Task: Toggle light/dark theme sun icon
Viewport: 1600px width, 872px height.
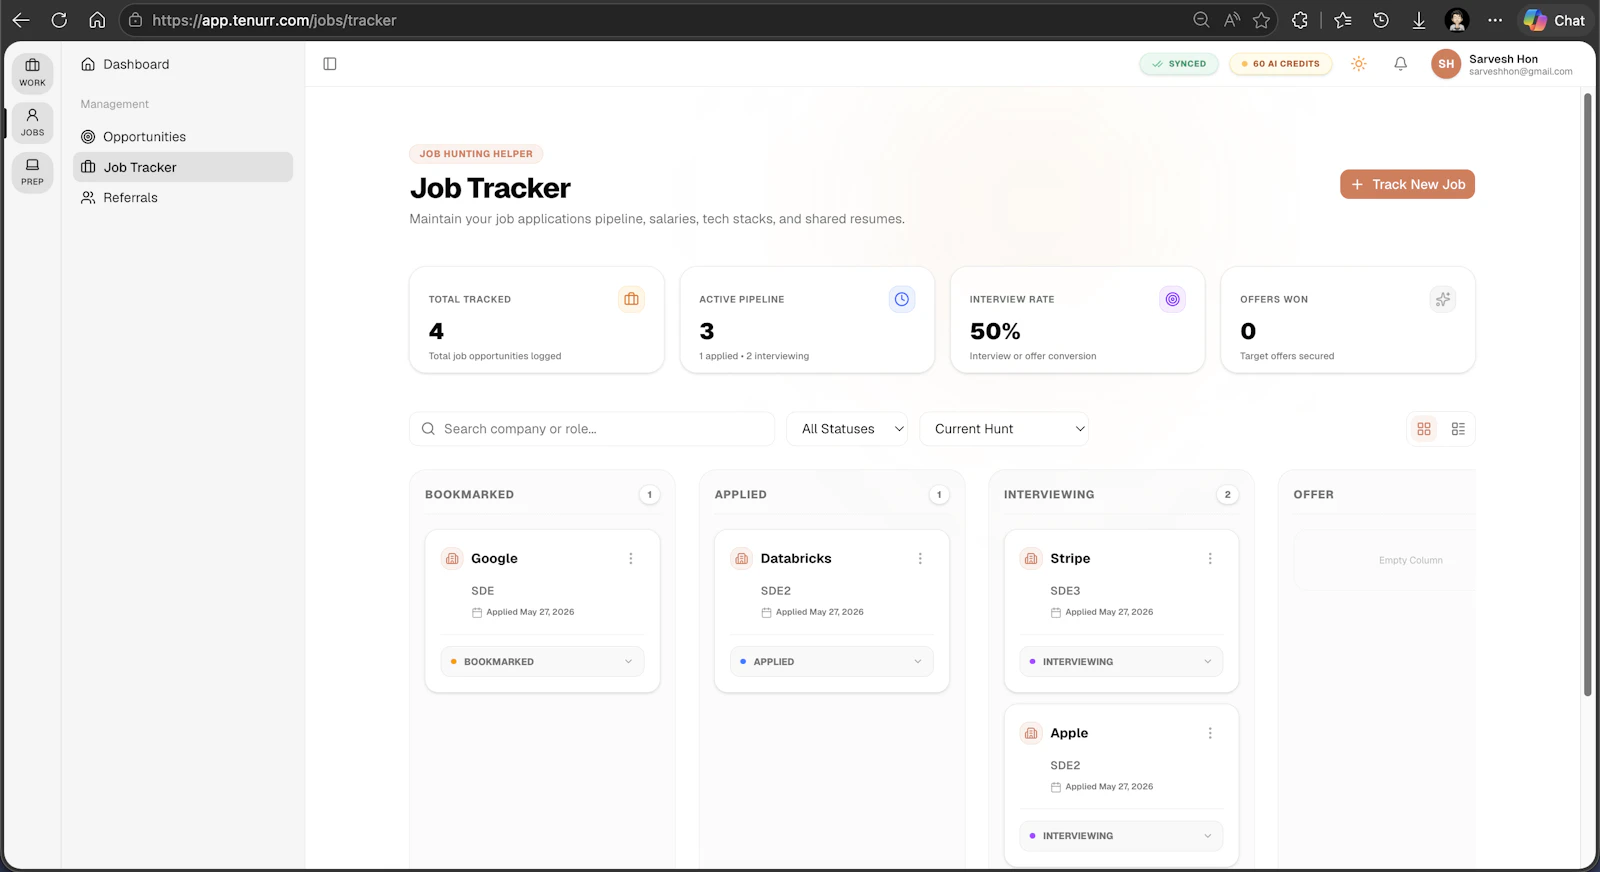Action: pyautogui.click(x=1359, y=64)
